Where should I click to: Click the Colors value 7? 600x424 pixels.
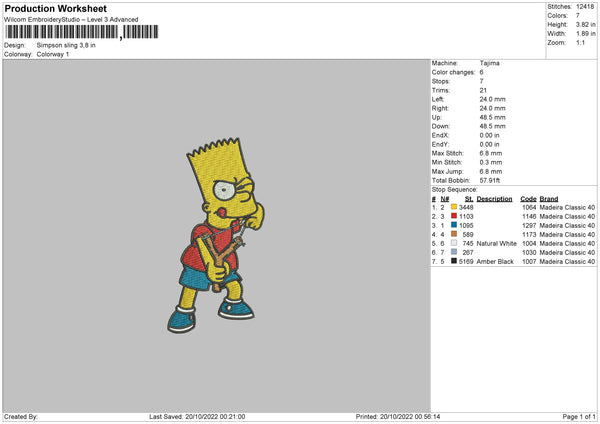coord(578,16)
